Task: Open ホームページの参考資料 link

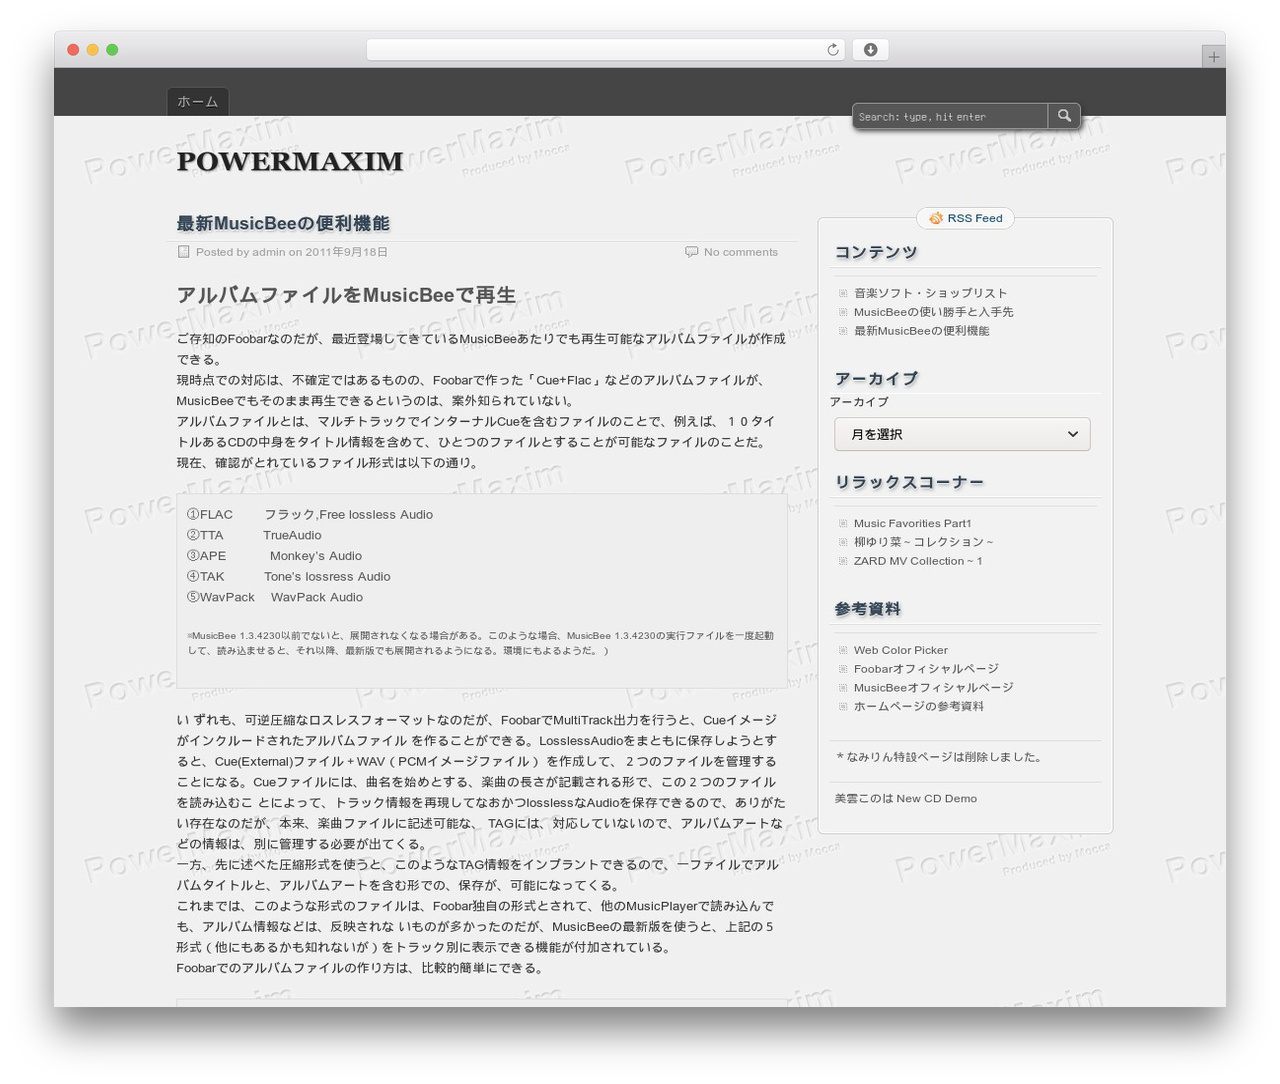Action: click(x=919, y=706)
